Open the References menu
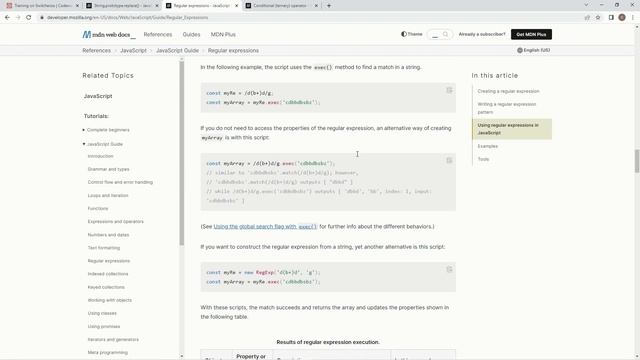 (x=158, y=35)
